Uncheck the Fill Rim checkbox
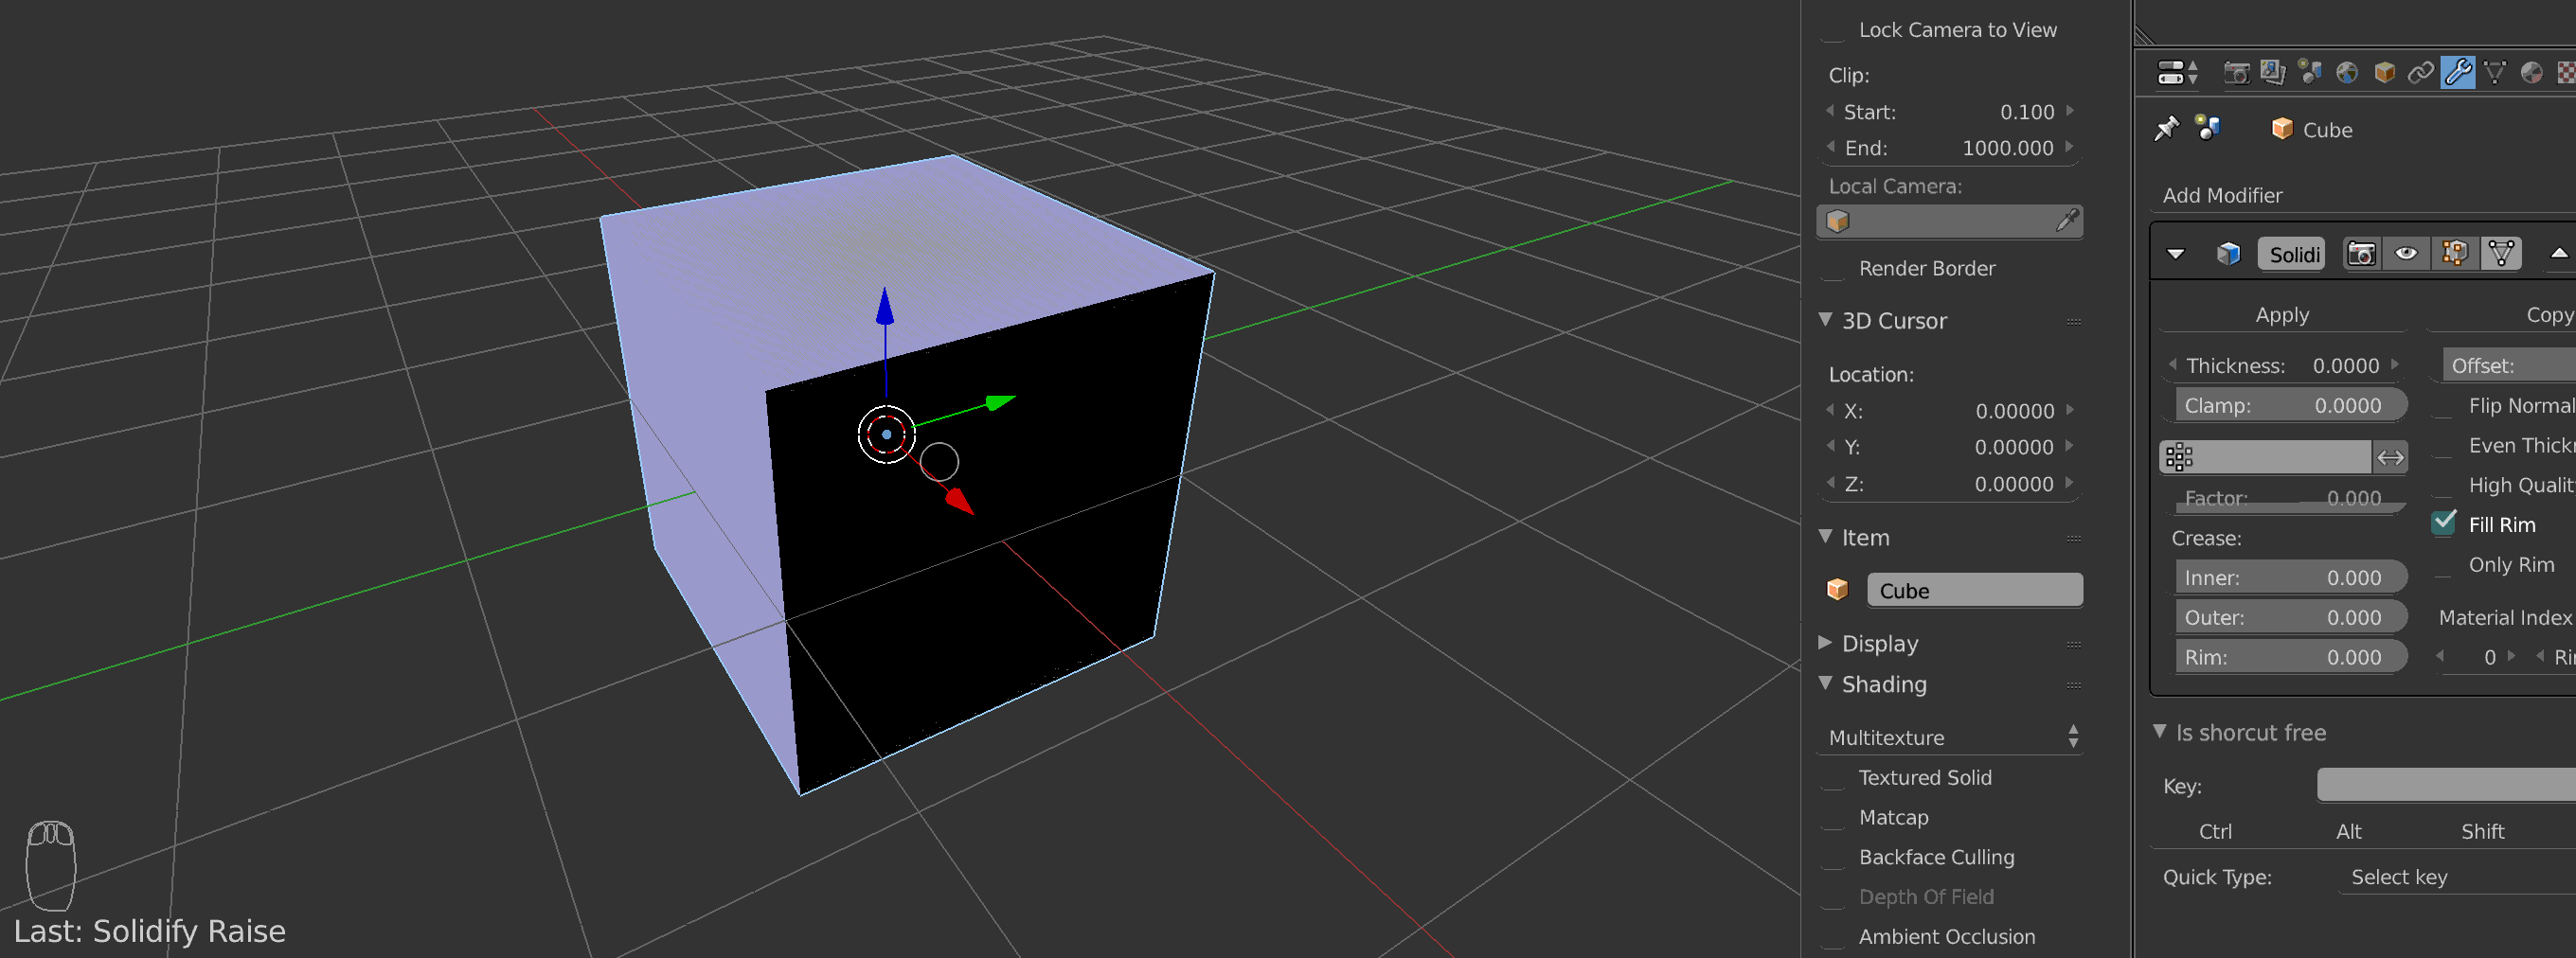The image size is (2576, 958). click(x=2444, y=523)
